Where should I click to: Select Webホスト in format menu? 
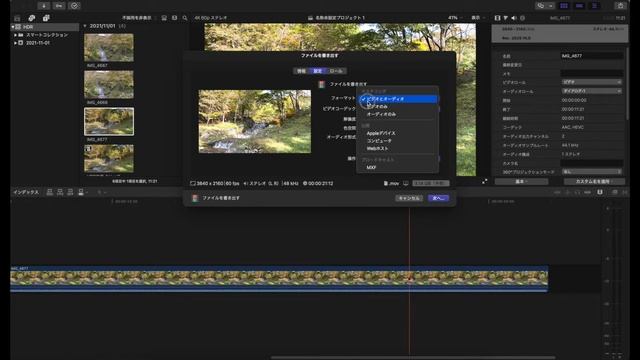tap(398, 149)
